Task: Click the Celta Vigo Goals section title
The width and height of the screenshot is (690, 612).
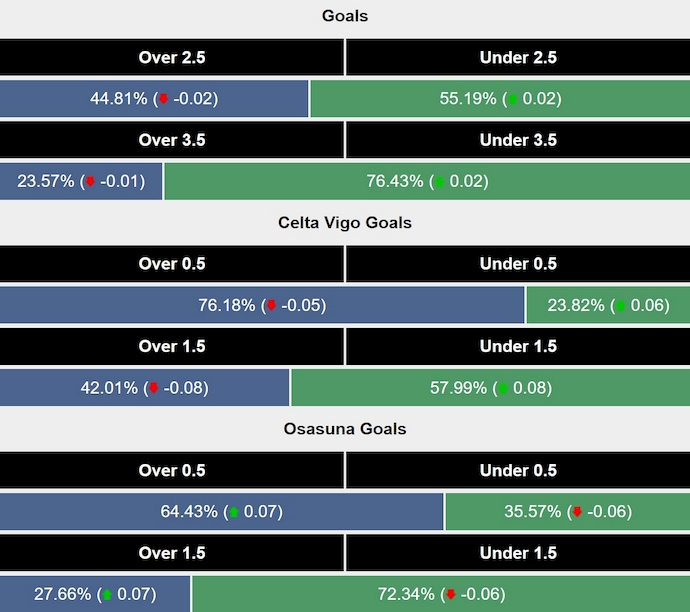Action: 345,222
